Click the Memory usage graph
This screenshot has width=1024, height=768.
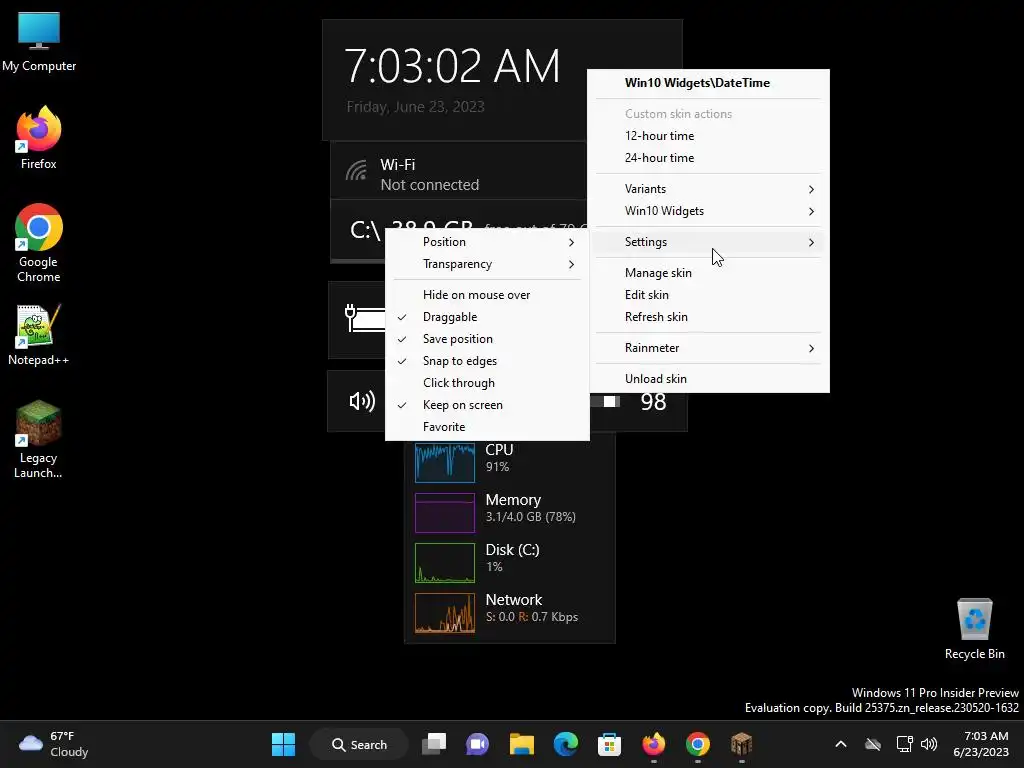[445, 513]
